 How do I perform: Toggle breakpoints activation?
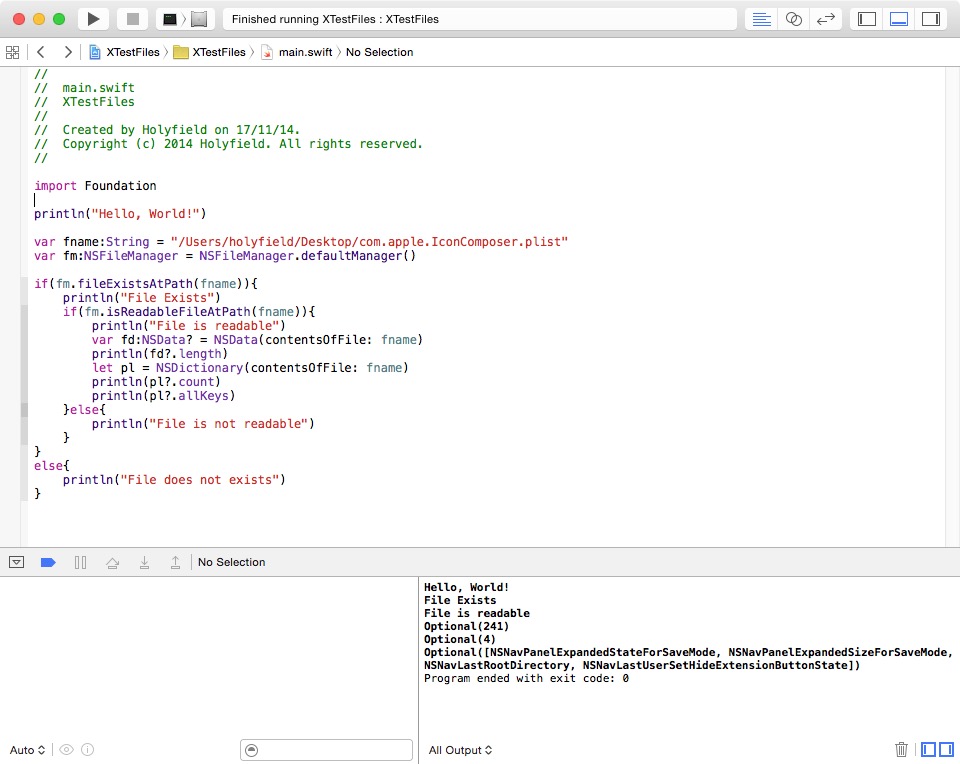(48, 562)
